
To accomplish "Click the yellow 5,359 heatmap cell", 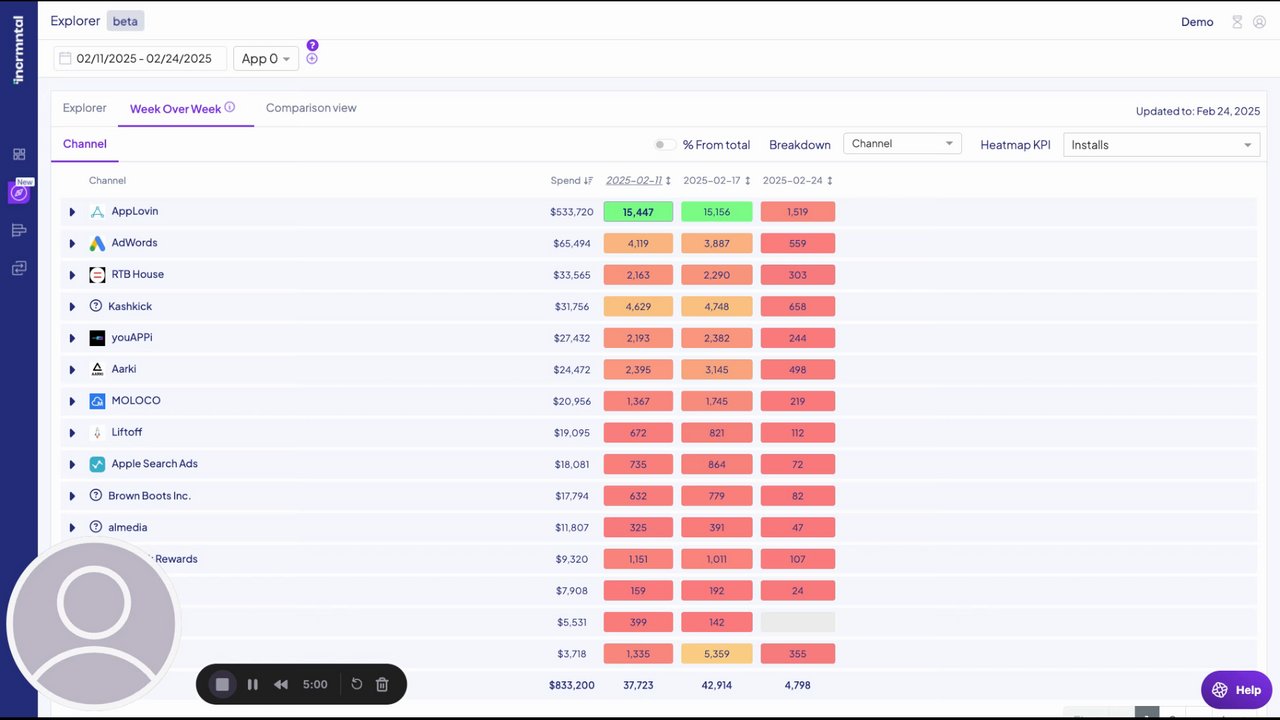I will click(x=717, y=654).
